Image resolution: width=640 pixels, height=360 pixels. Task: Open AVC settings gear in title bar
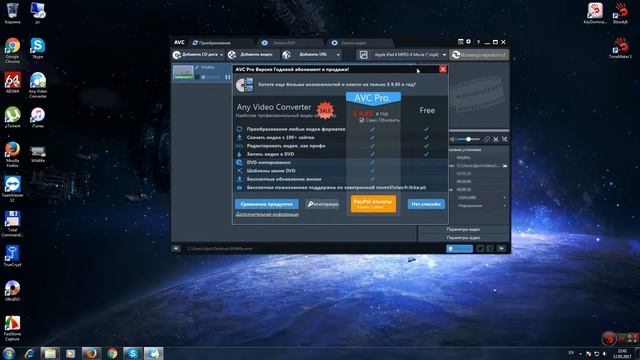(469, 42)
